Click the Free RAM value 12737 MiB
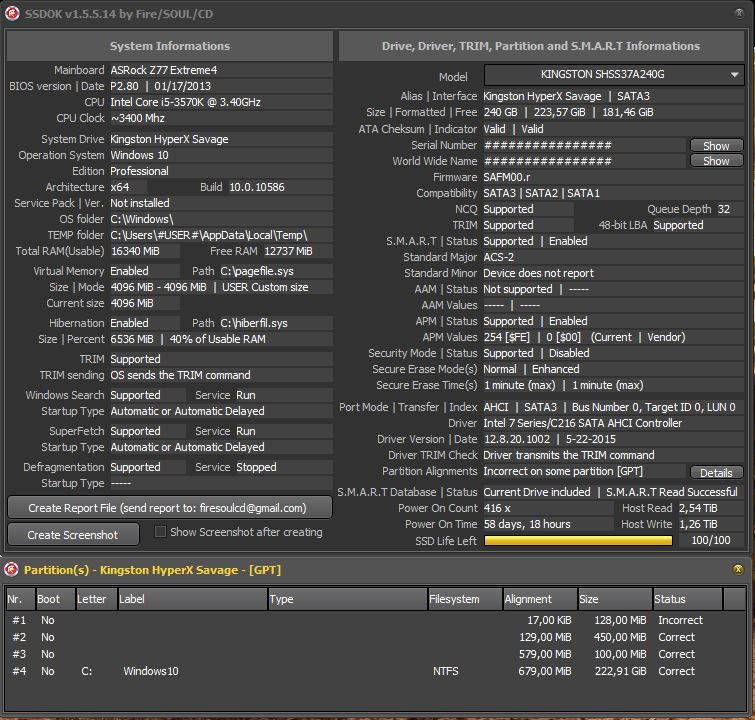 (x=288, y=251)
